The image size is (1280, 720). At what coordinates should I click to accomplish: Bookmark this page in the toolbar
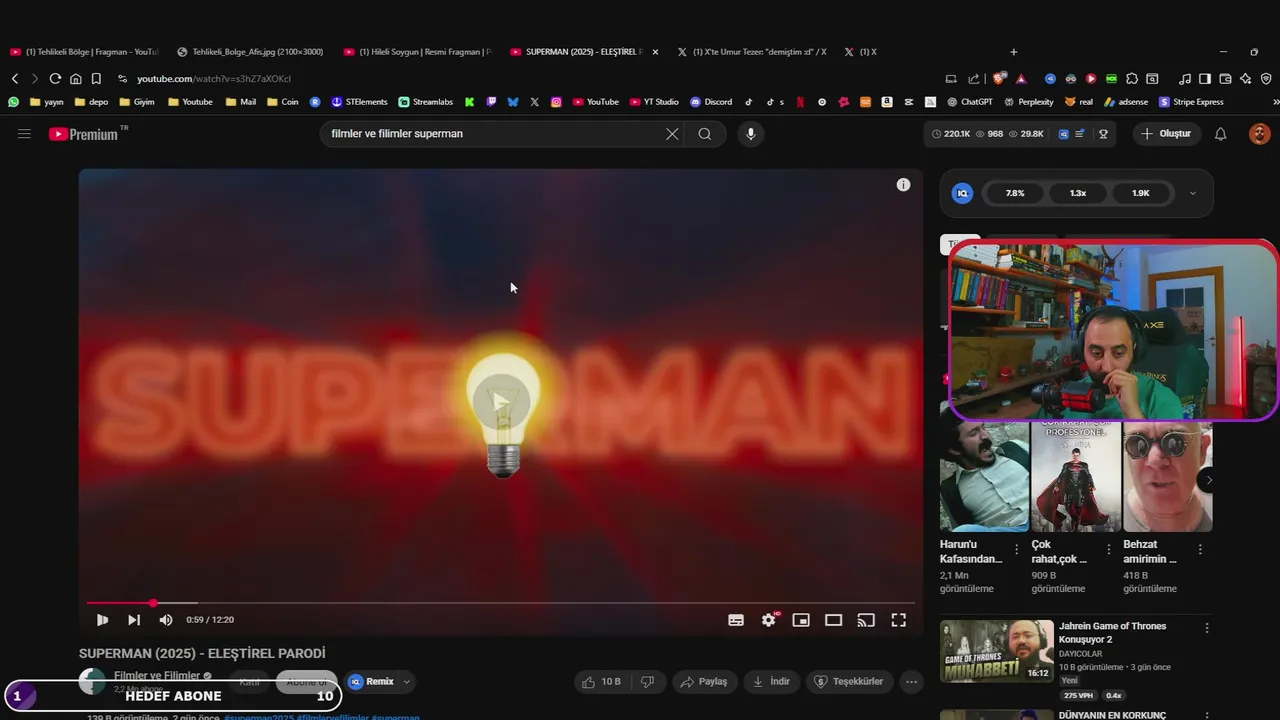[96, 79]
